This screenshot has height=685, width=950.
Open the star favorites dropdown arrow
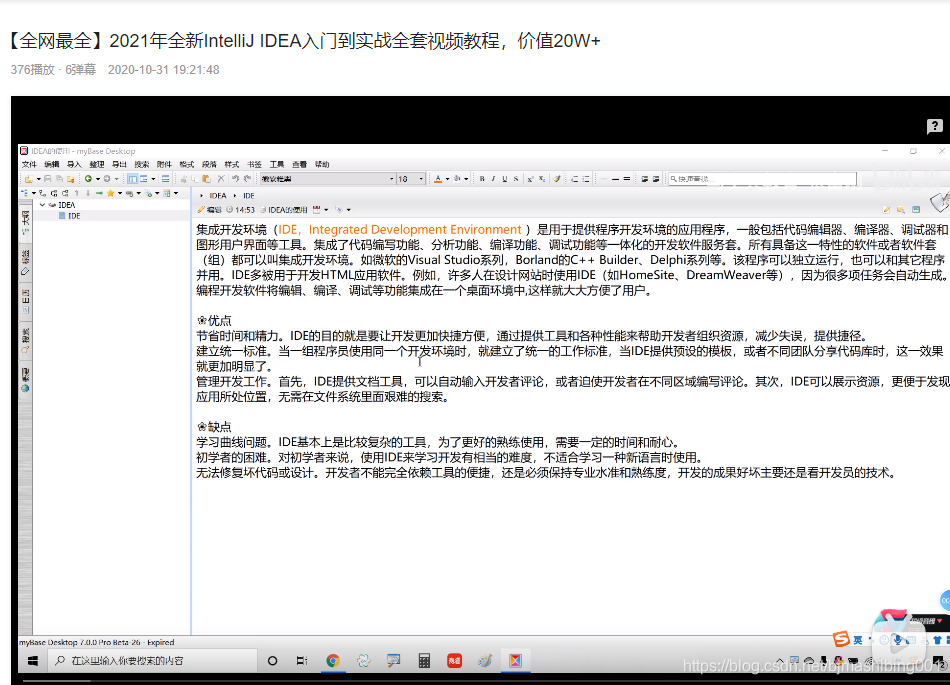[119, 193]
